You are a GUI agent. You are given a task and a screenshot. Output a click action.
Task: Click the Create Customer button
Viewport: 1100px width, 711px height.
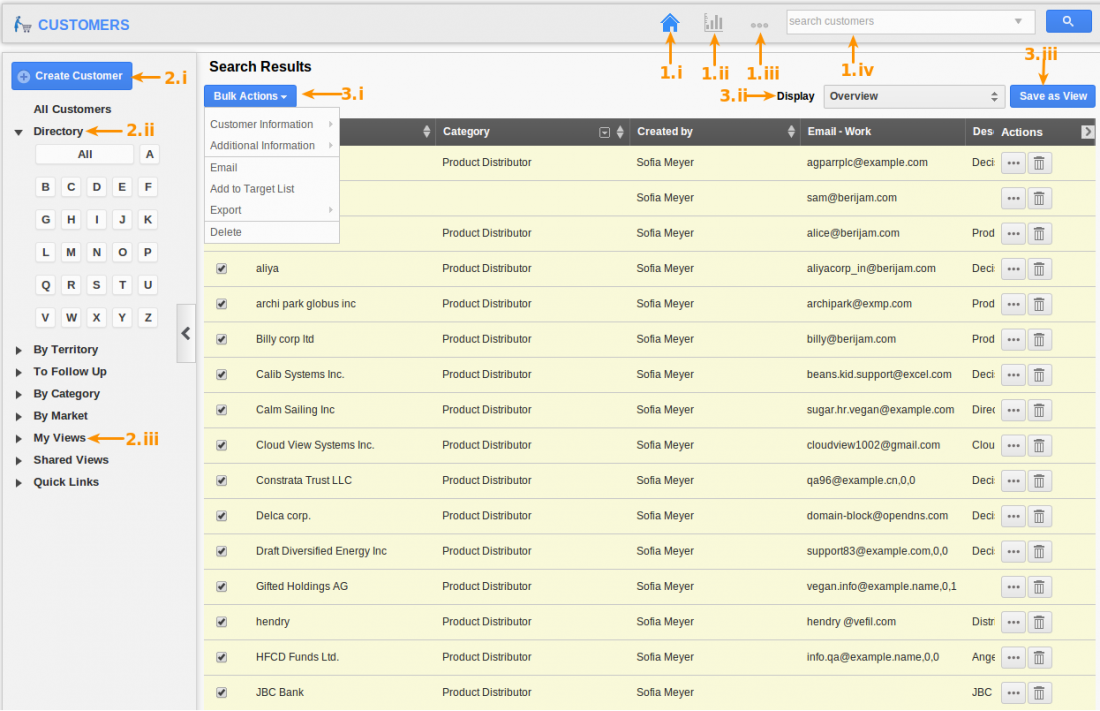pyautogui.click(x=72, y=76)
